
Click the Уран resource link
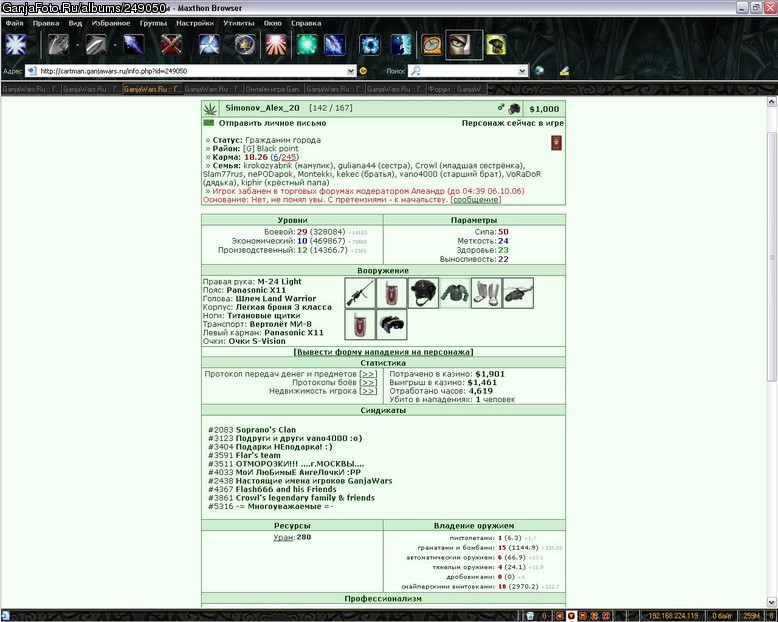coord(283,537)
